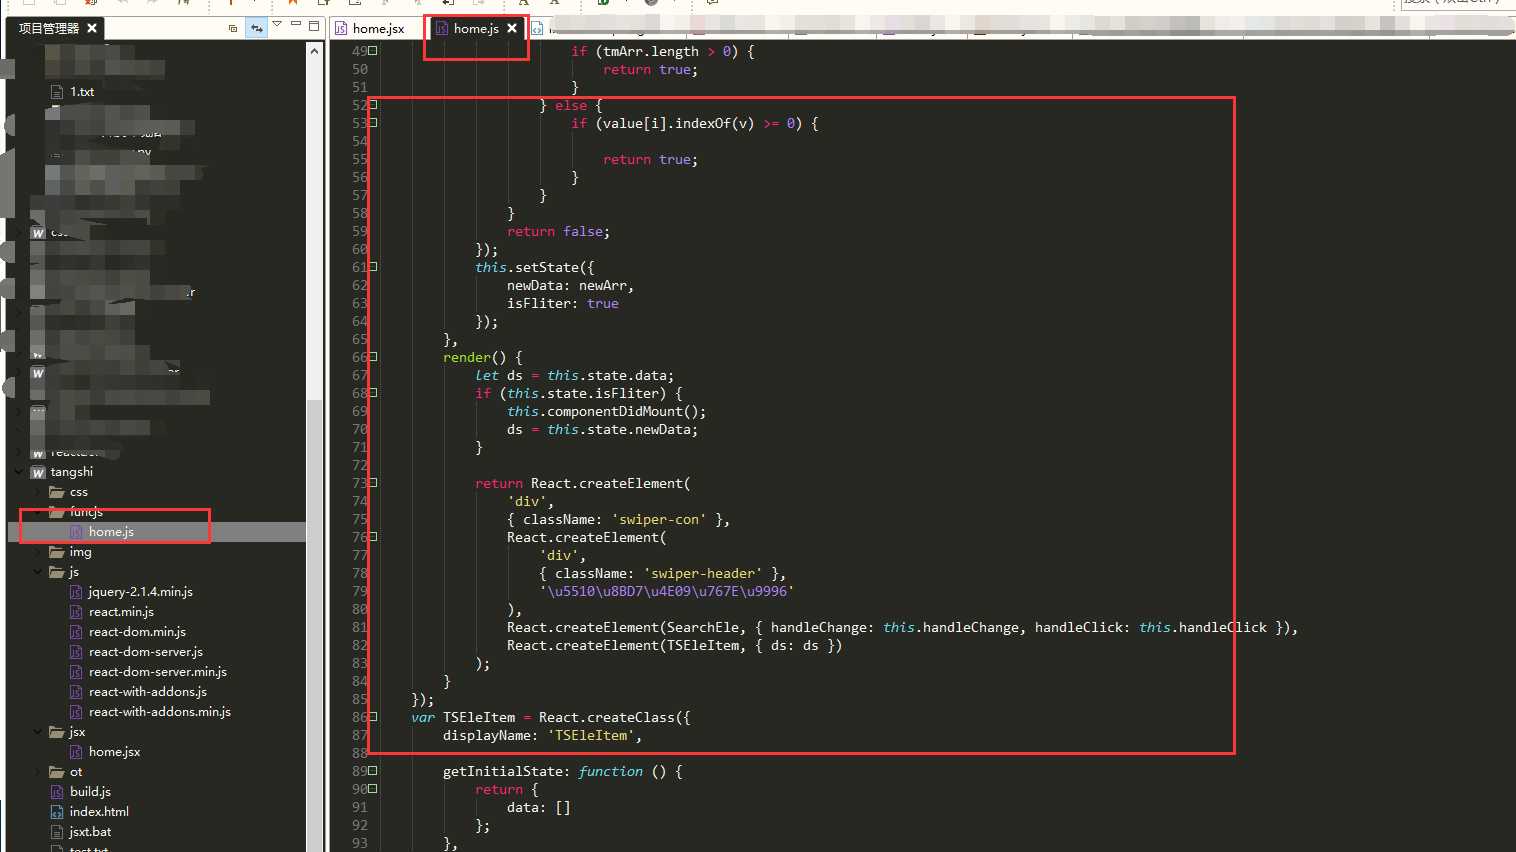This screenshot has width=1516, height=852.
Task: Maximize the project explorer panel
Action: [314, 25]
